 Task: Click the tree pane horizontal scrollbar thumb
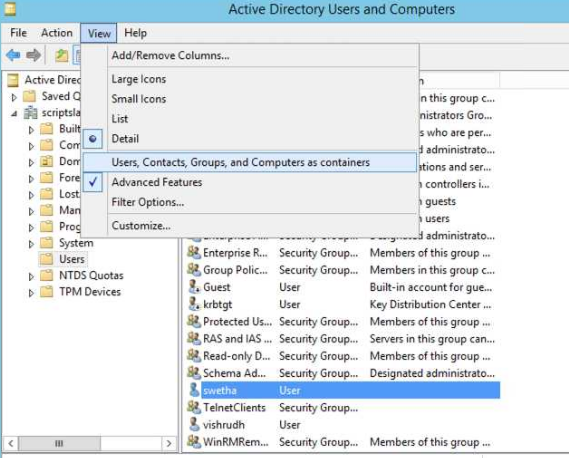click(x=59, y=443)
